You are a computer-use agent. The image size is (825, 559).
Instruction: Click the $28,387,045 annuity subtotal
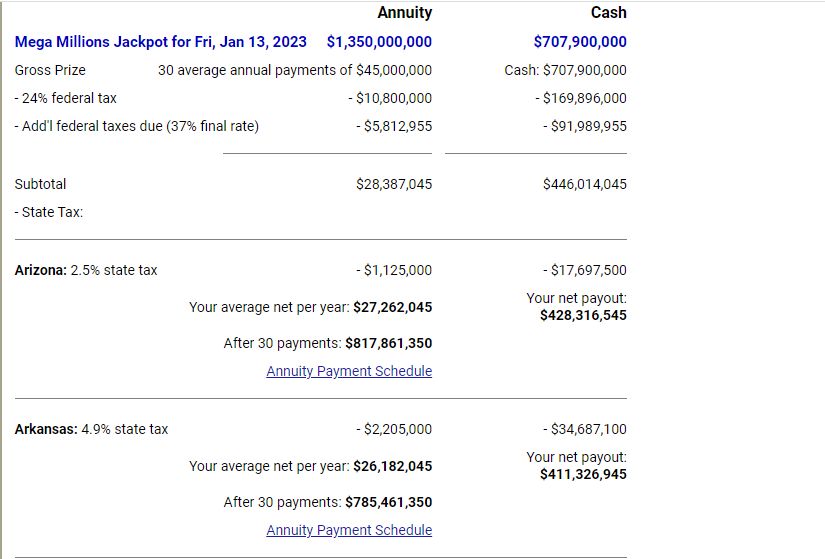pos(394,184)
